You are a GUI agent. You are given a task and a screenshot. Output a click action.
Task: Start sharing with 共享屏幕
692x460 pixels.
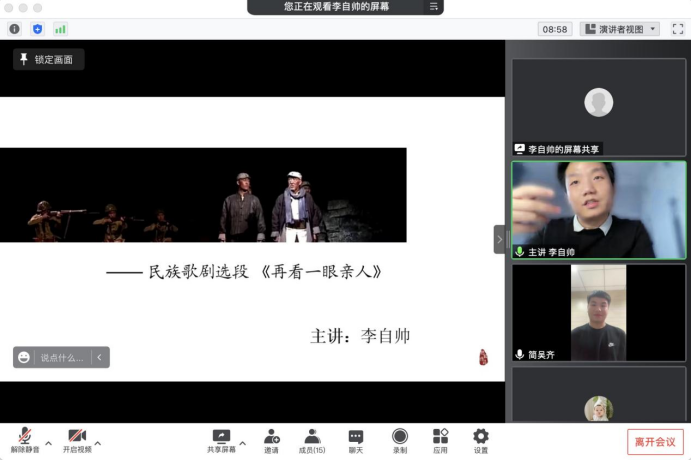(221, 441)
